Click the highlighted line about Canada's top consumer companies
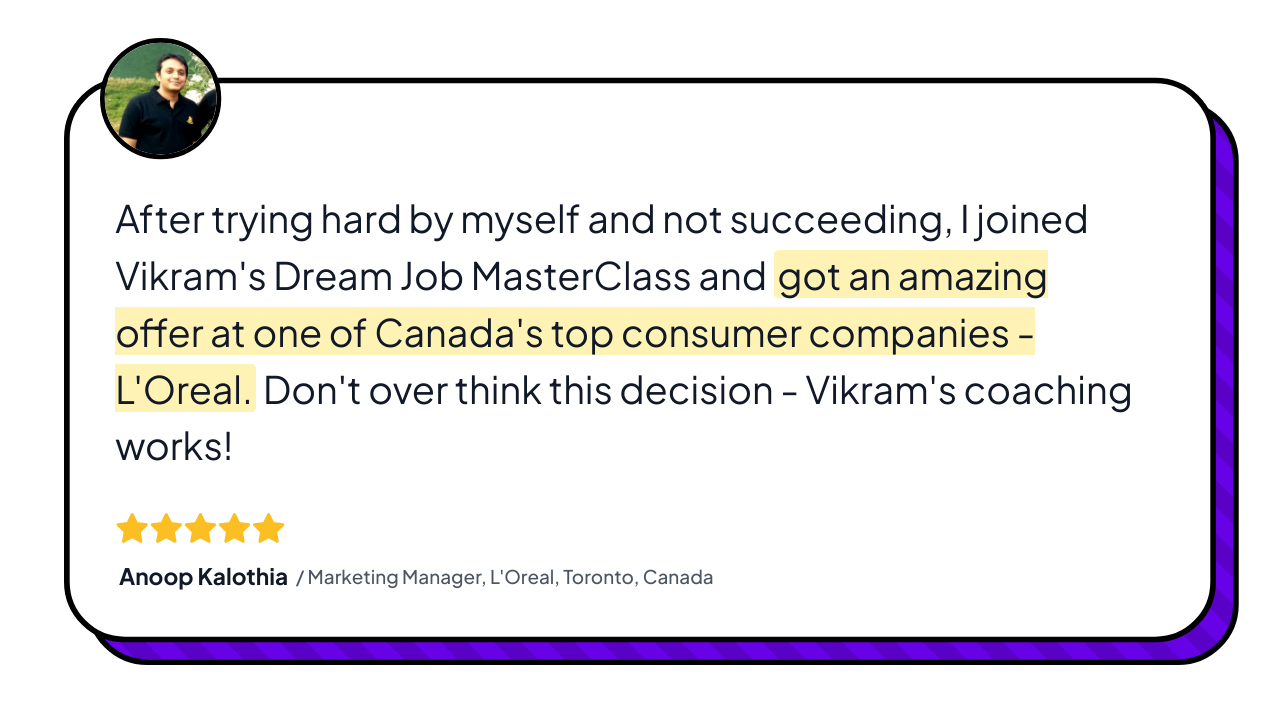1280x720 pixels. [x=574, y=333]
